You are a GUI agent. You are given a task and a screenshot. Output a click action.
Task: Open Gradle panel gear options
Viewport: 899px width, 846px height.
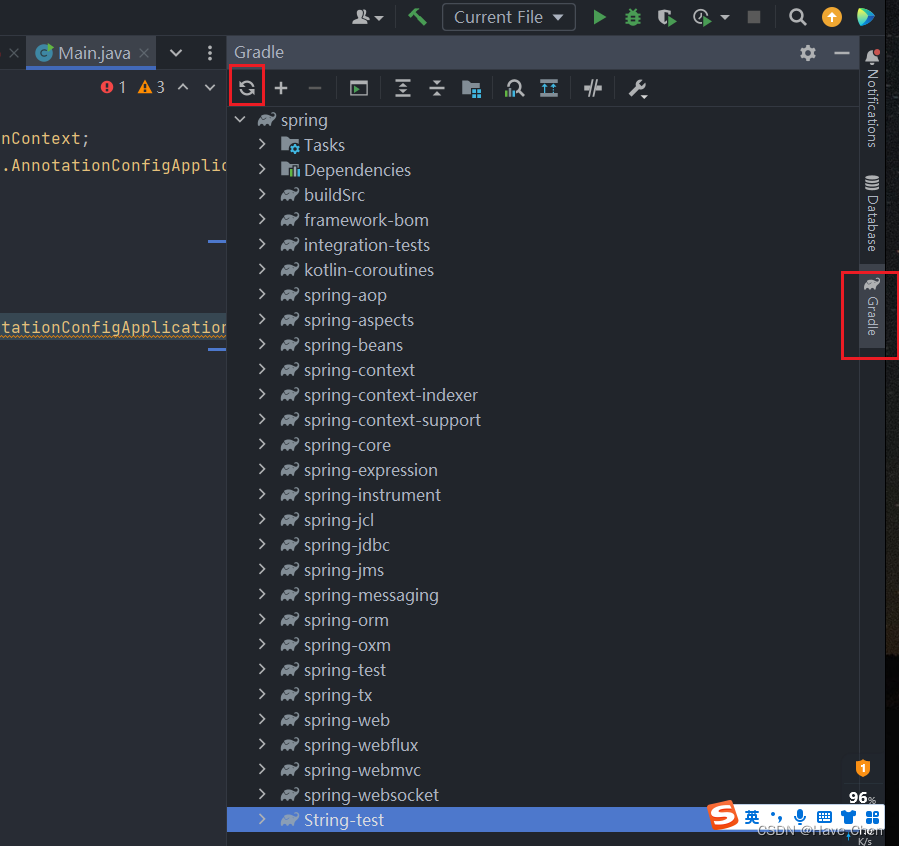808,53
